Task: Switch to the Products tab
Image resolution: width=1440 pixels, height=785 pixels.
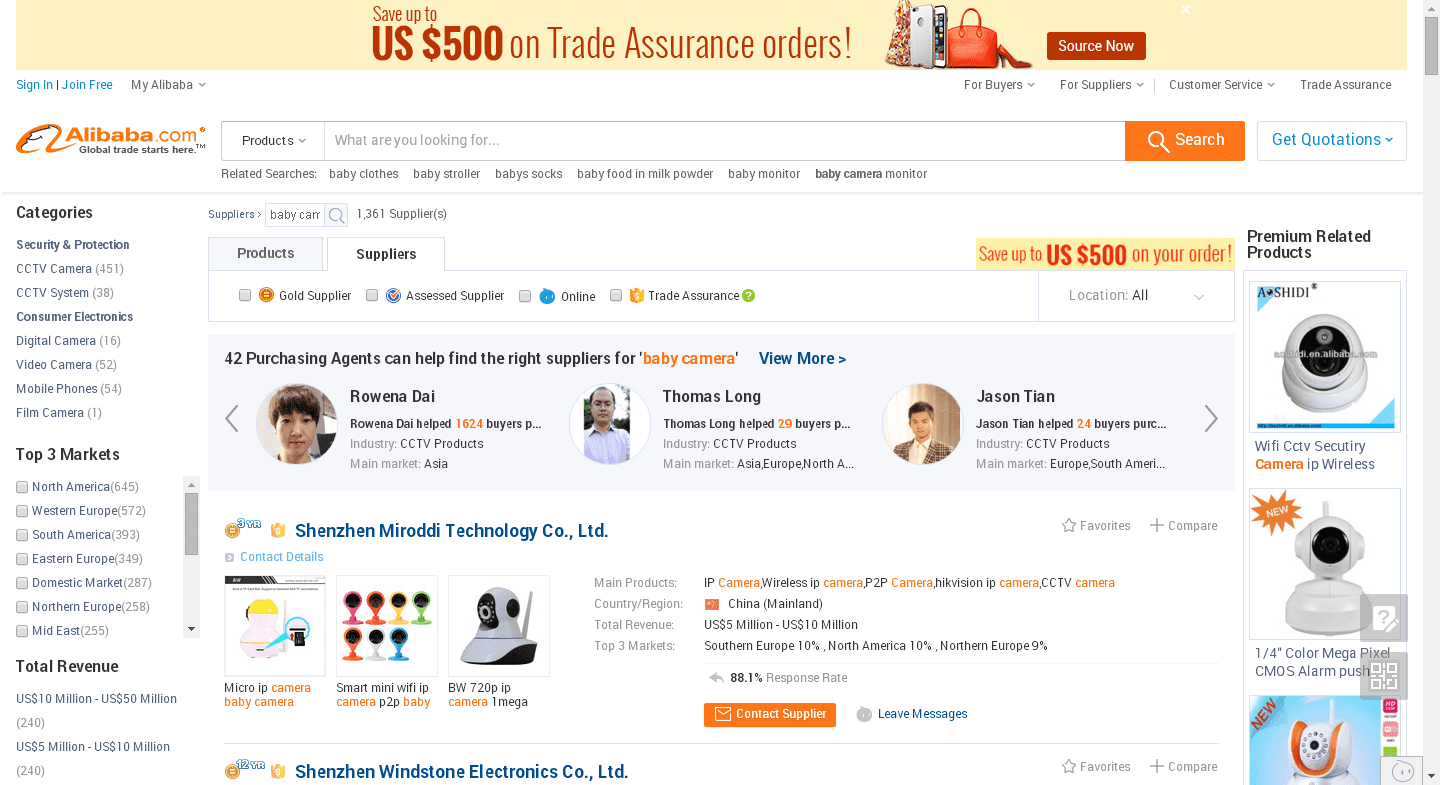Action: point(265,254)
